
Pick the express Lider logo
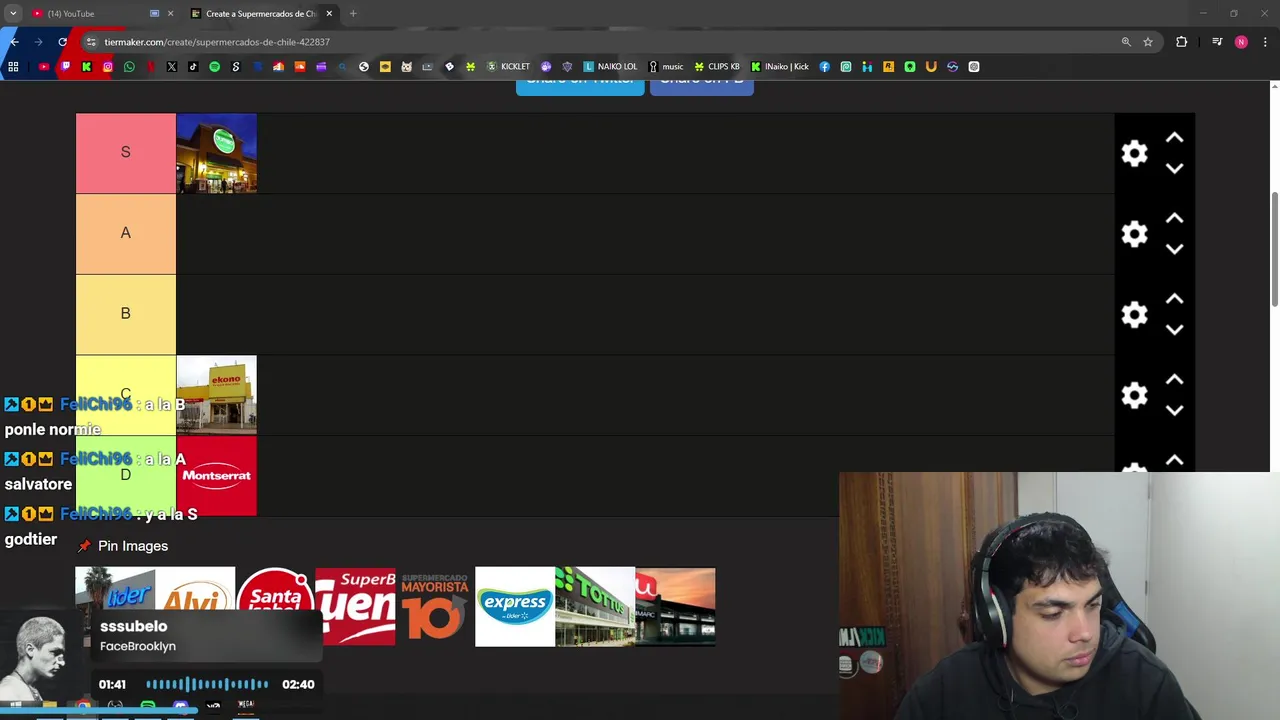coord(515,607)
